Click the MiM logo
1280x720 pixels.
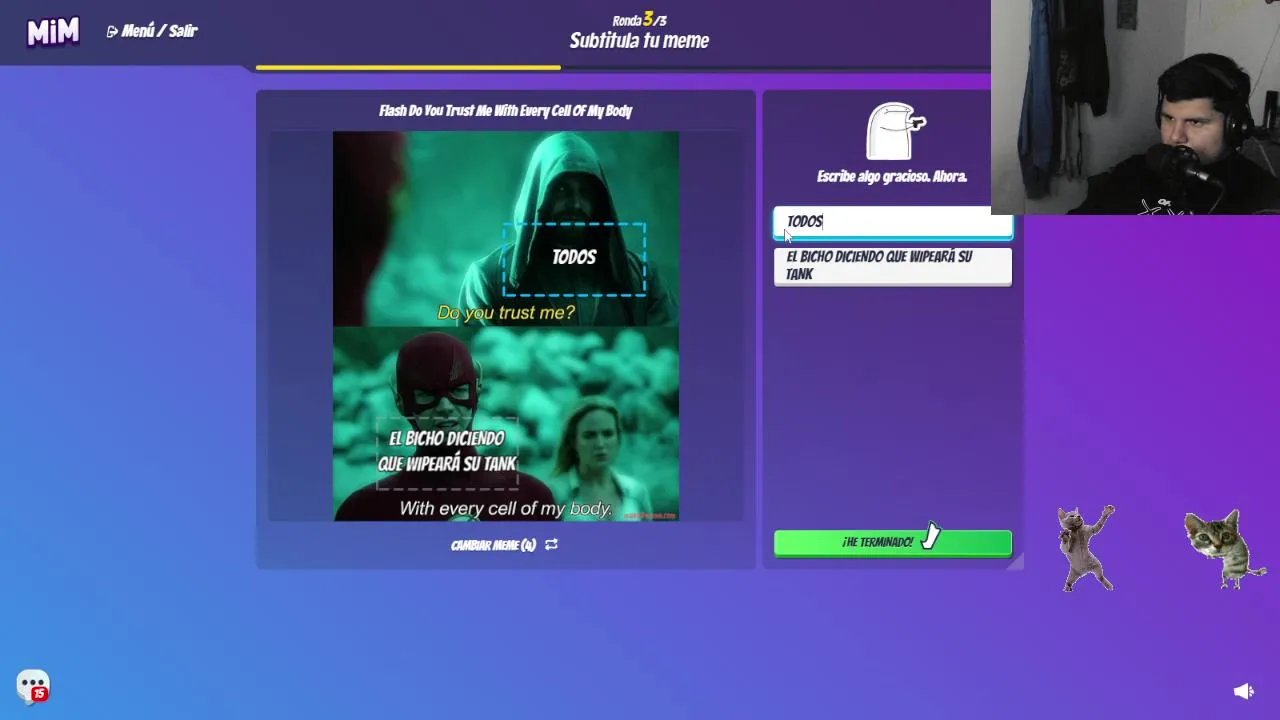coord(53,32)
